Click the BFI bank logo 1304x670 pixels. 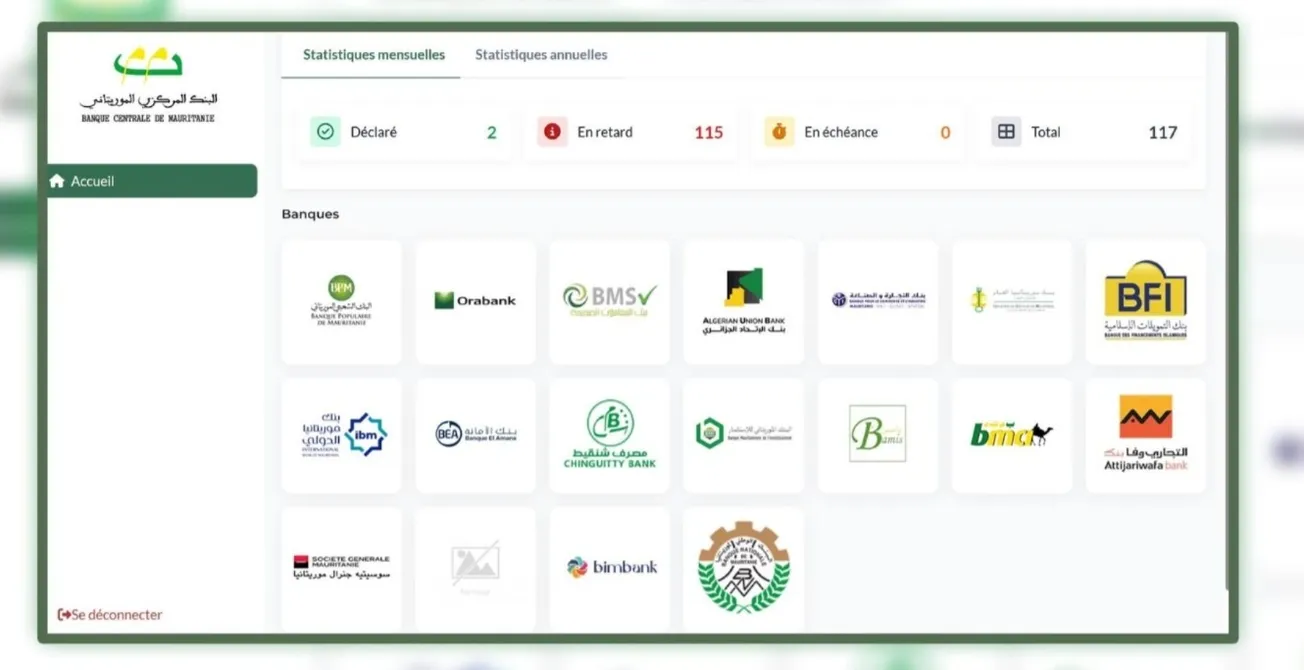coord(1145,301)
